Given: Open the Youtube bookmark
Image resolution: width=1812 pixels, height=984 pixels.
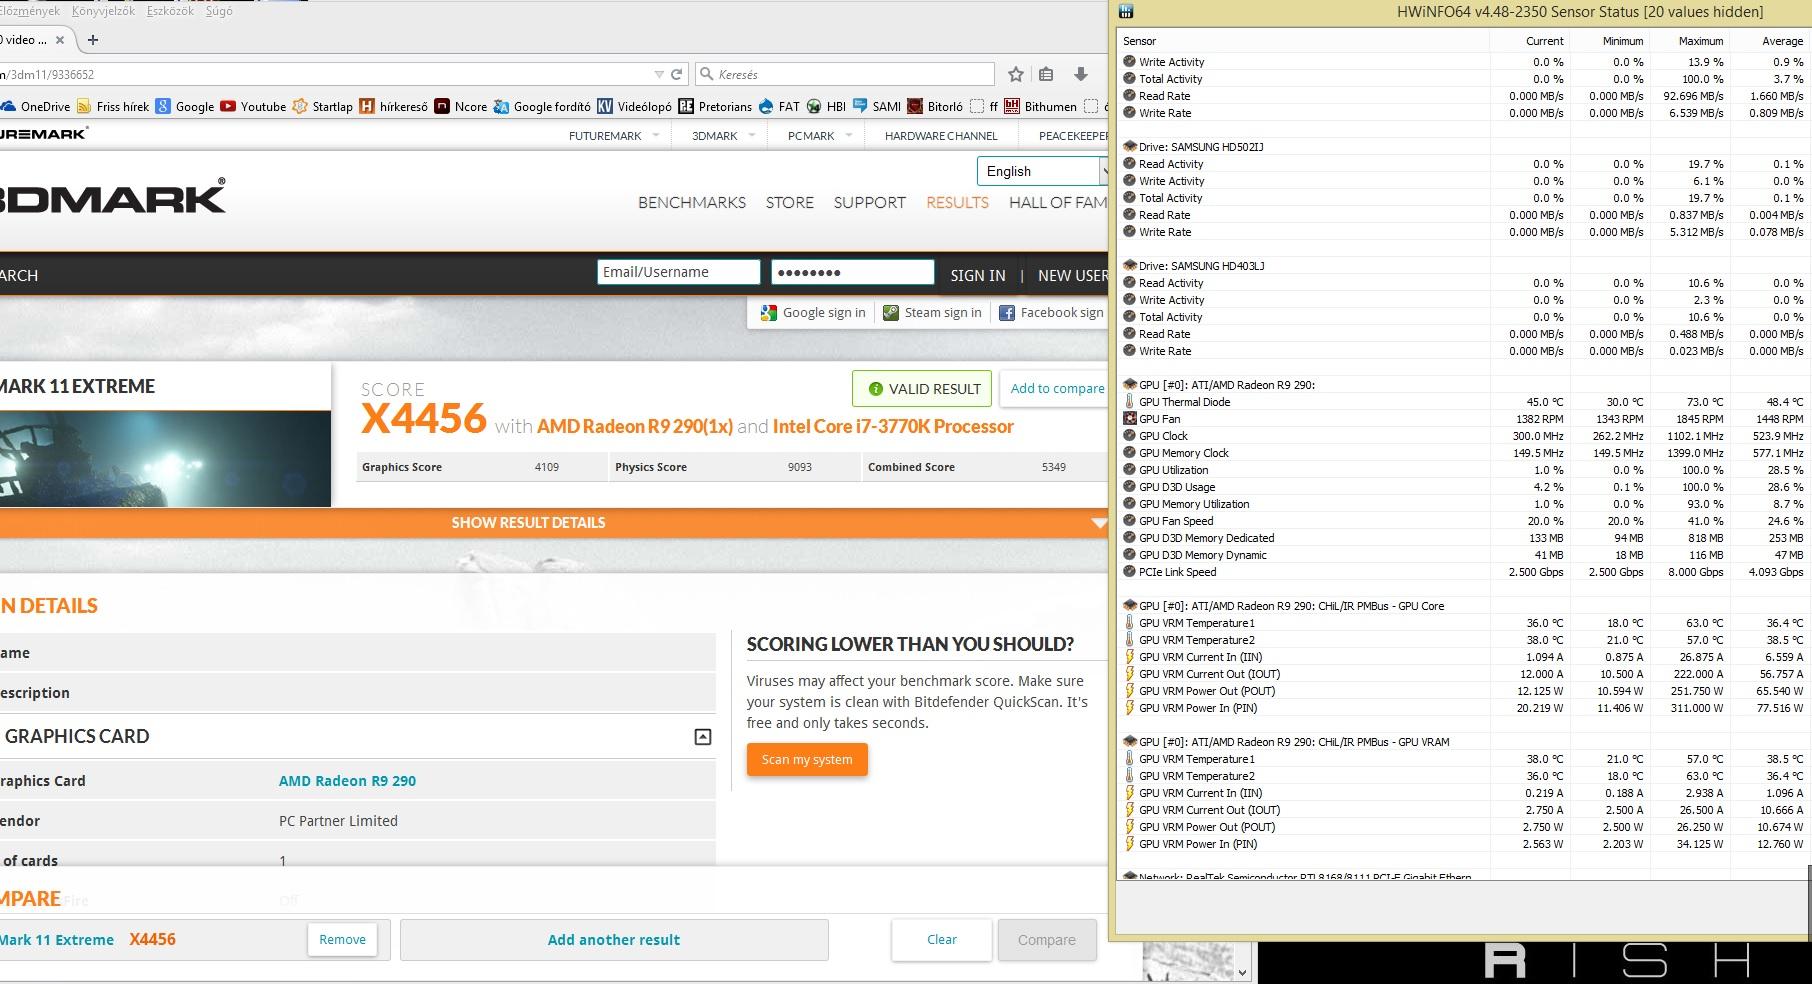Looking at the screenshot, I should click(x=253, y=106).
